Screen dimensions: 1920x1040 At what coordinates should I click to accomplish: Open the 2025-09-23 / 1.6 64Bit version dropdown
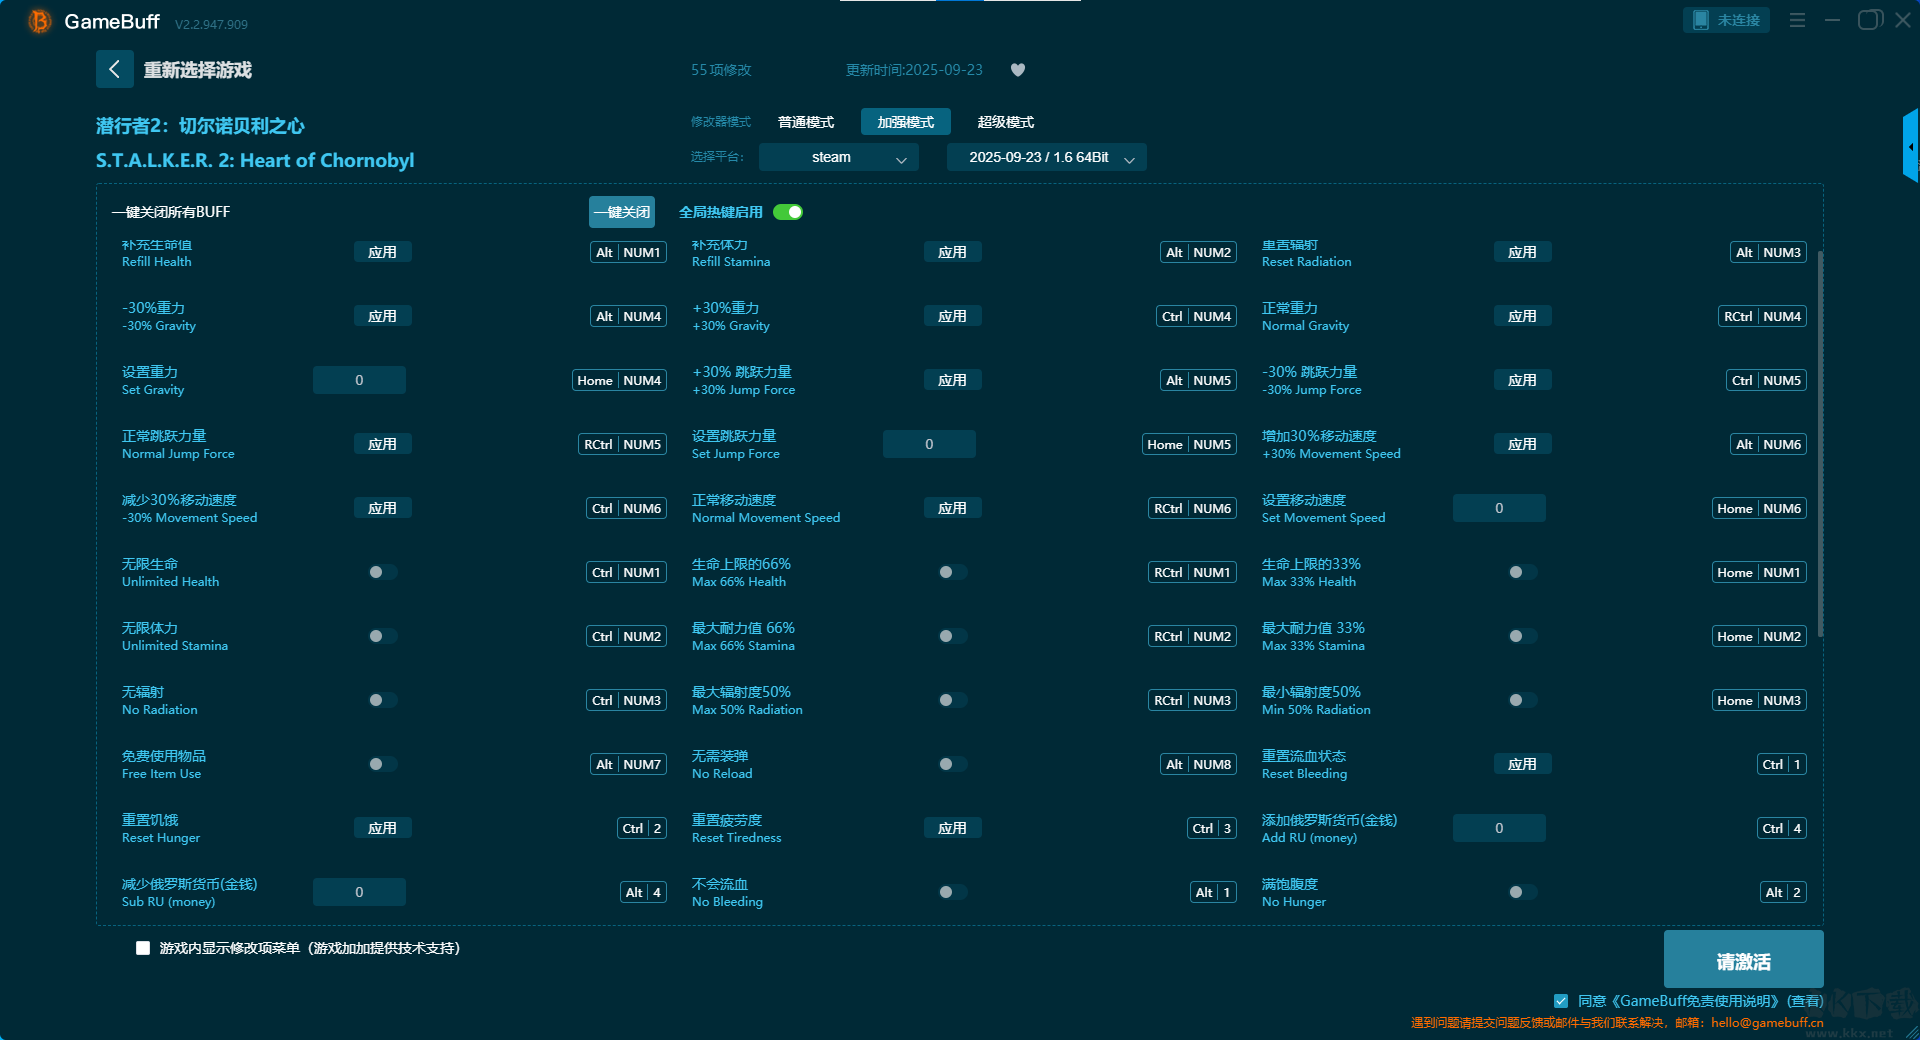[1046, 157]
